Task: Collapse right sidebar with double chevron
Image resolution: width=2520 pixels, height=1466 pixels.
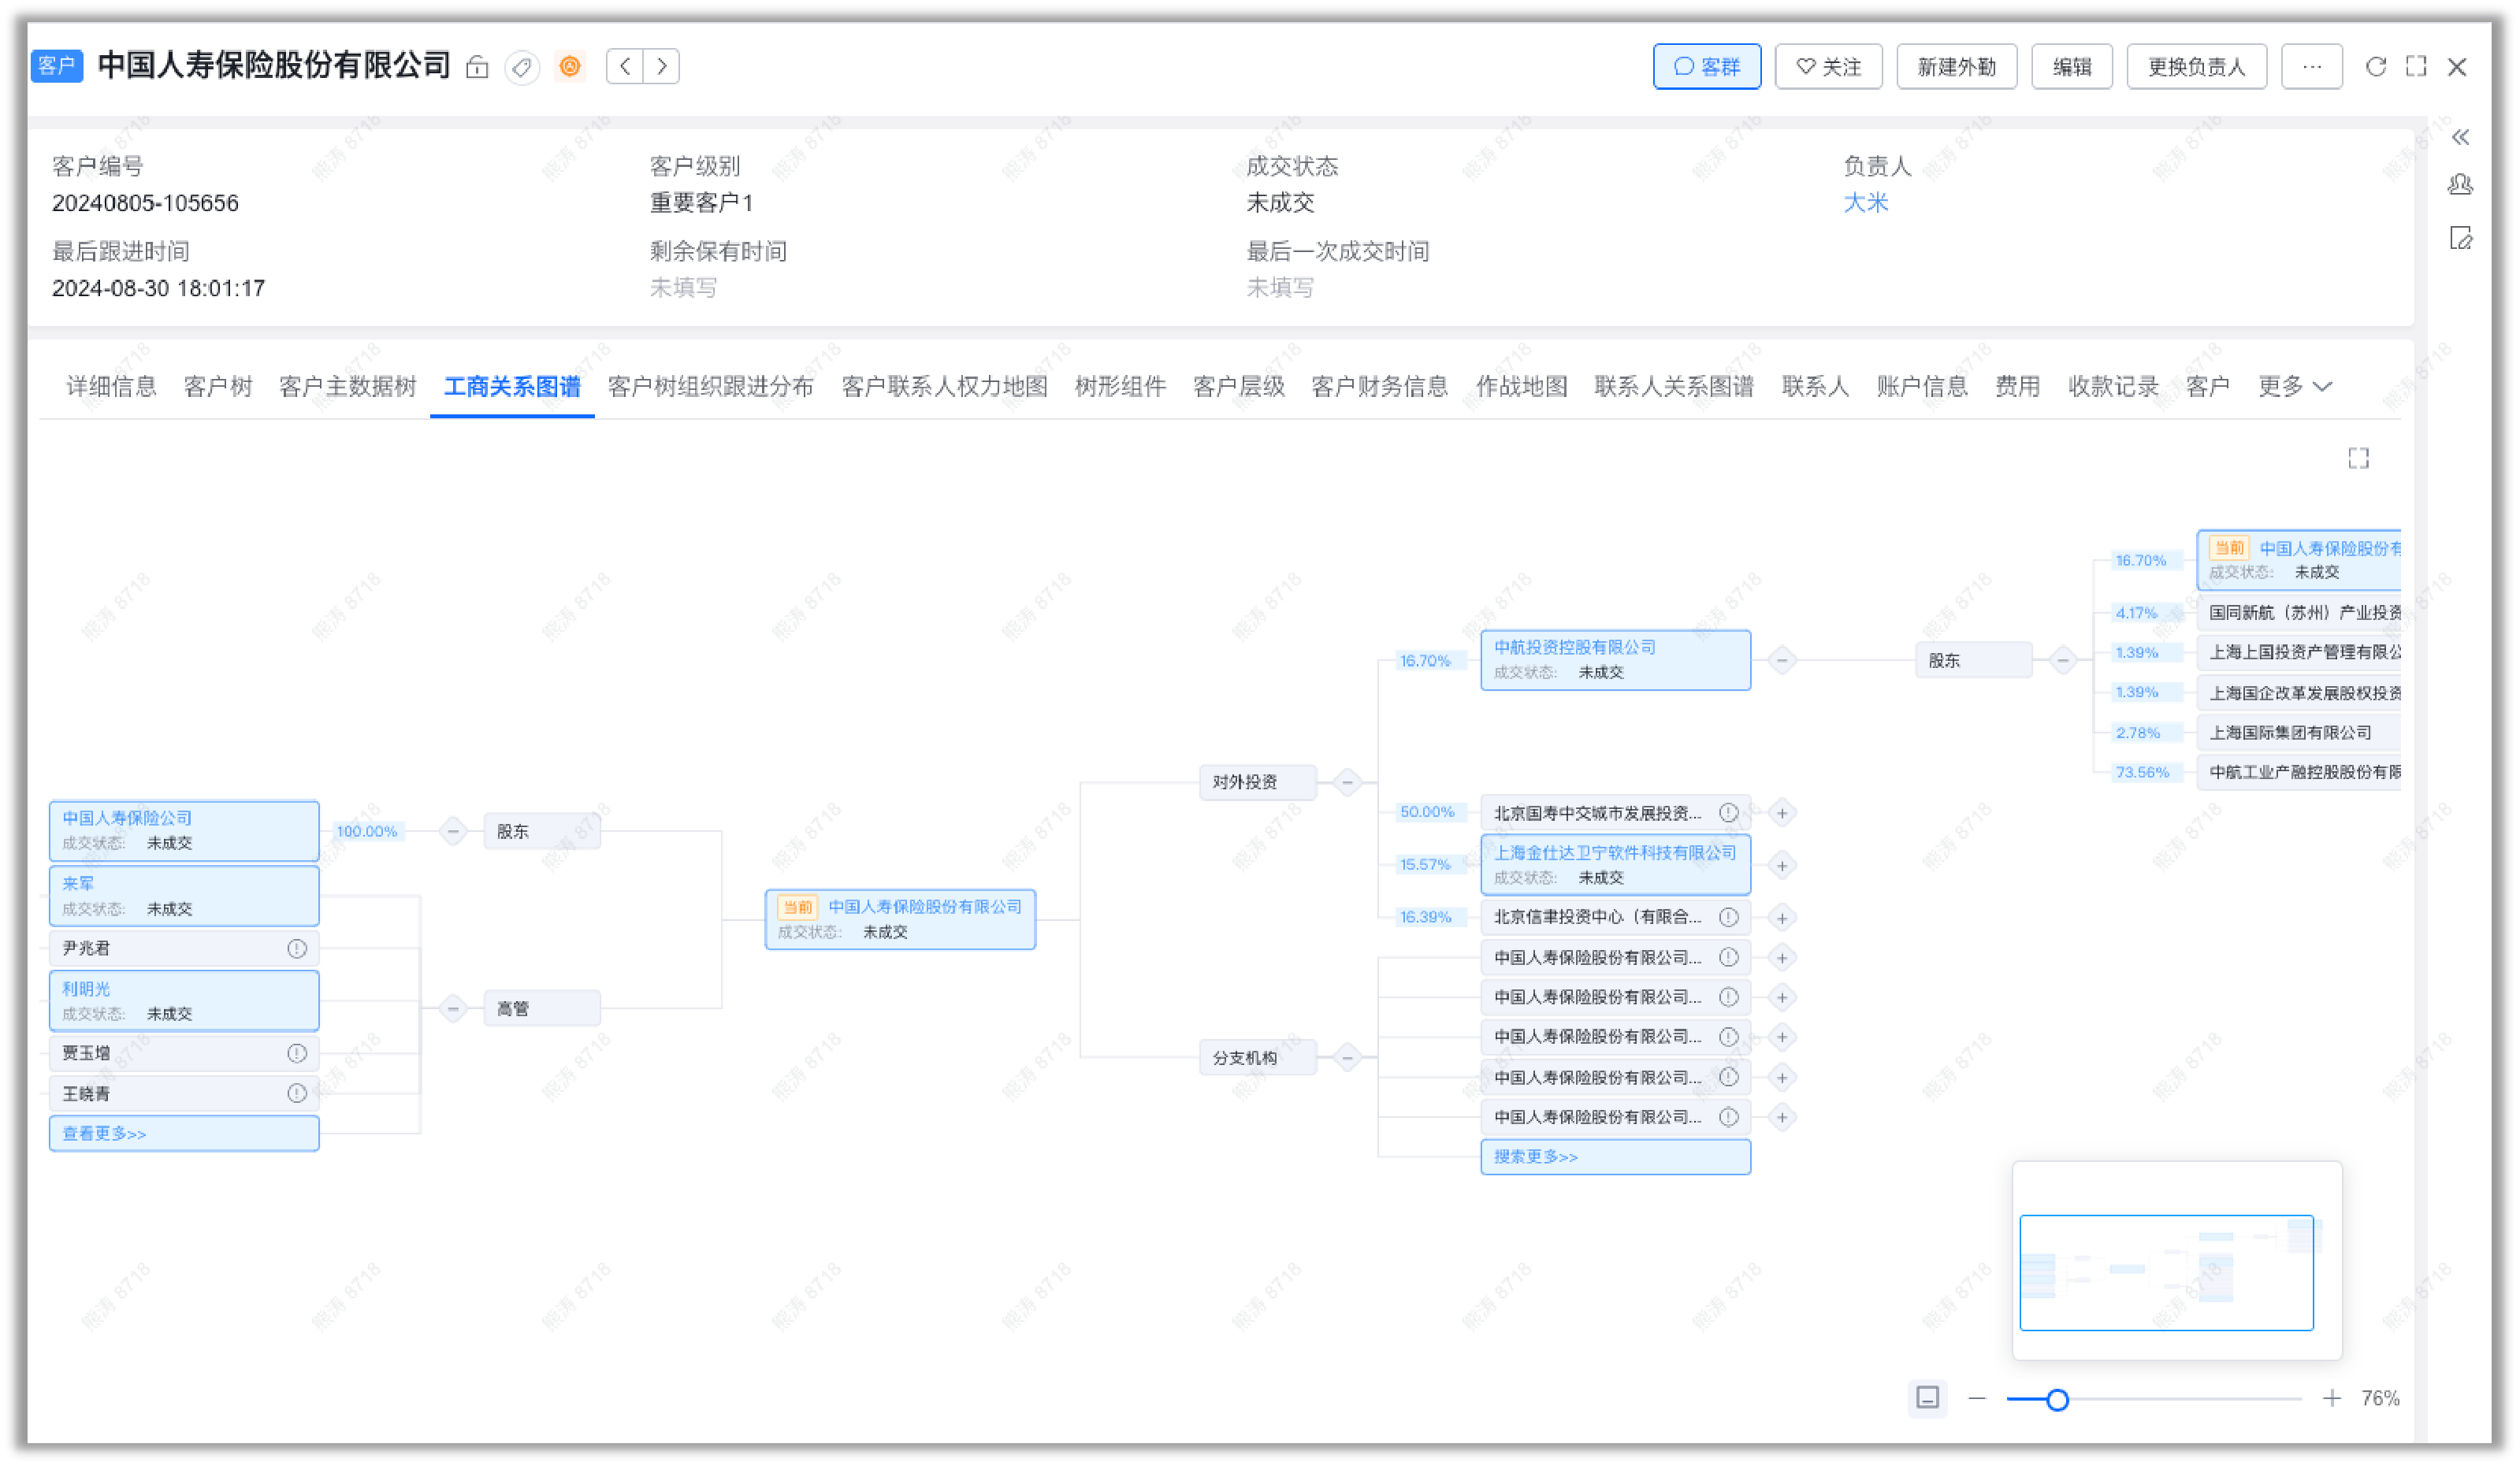Action: (2461, 137)
